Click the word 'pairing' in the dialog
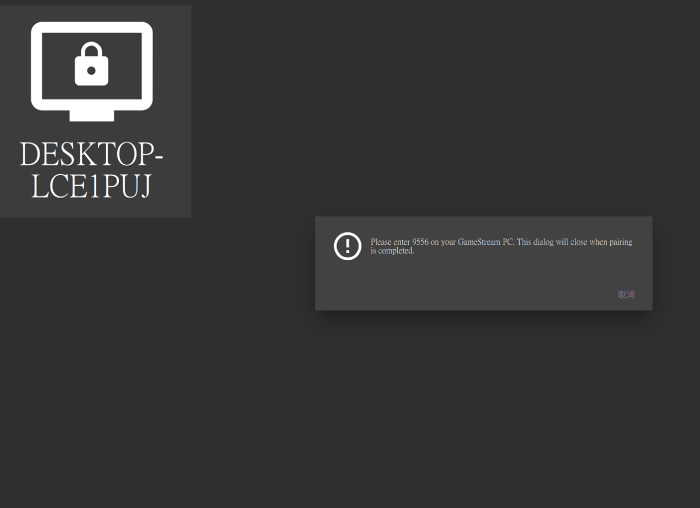Image resolution: width=700 pixels, height=508 pixels. (620, 242)
